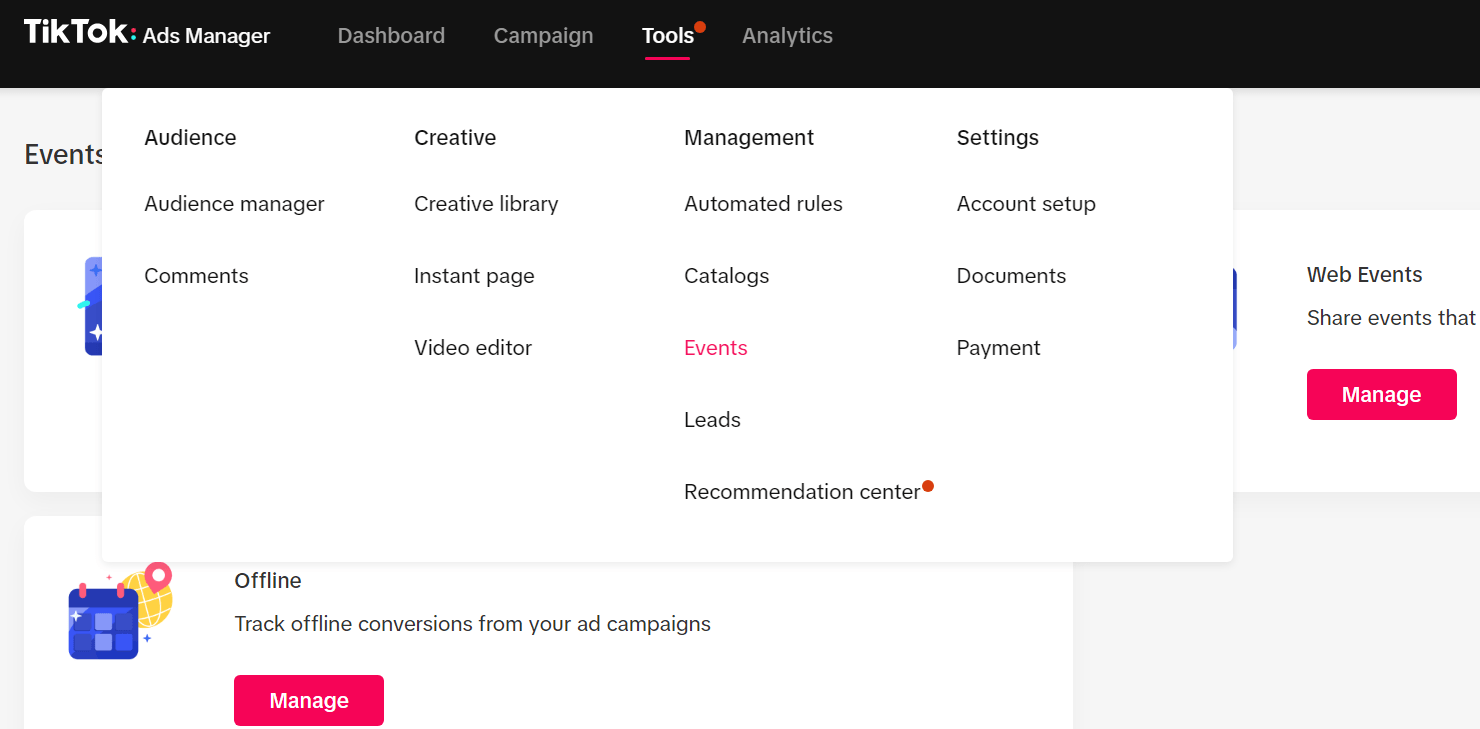Viewport: 1480px width, 729px height.
Task: Open the Dashboard tab
Action: [391, 36]
